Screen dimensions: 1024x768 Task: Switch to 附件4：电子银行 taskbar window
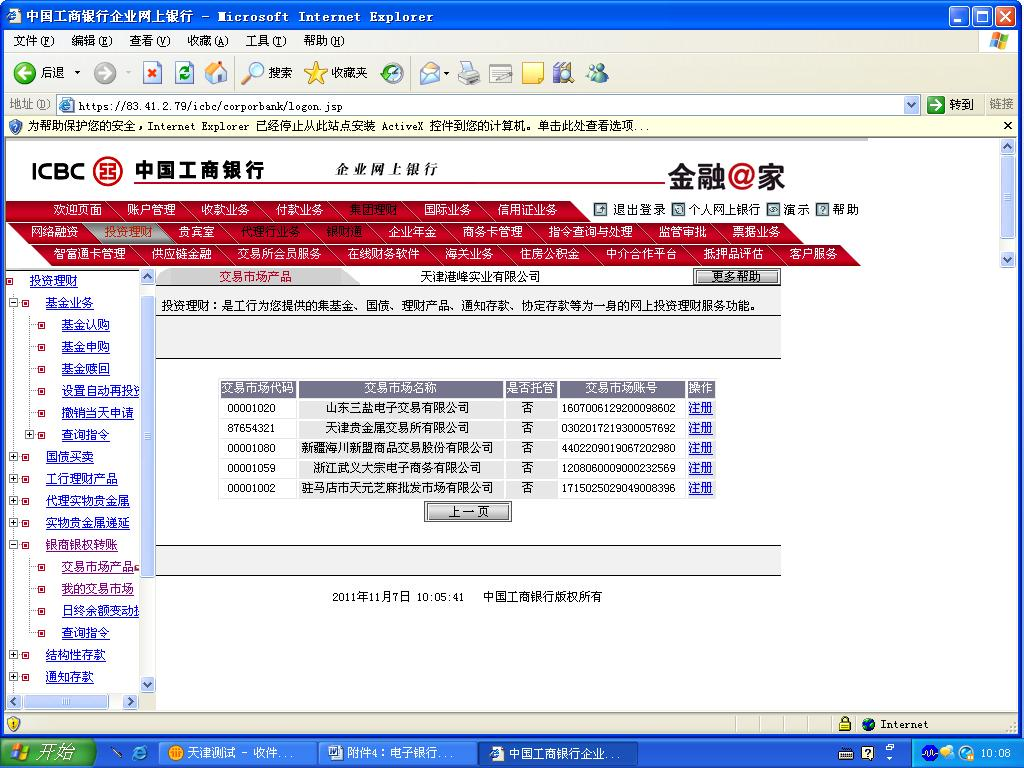click(398, 753)
